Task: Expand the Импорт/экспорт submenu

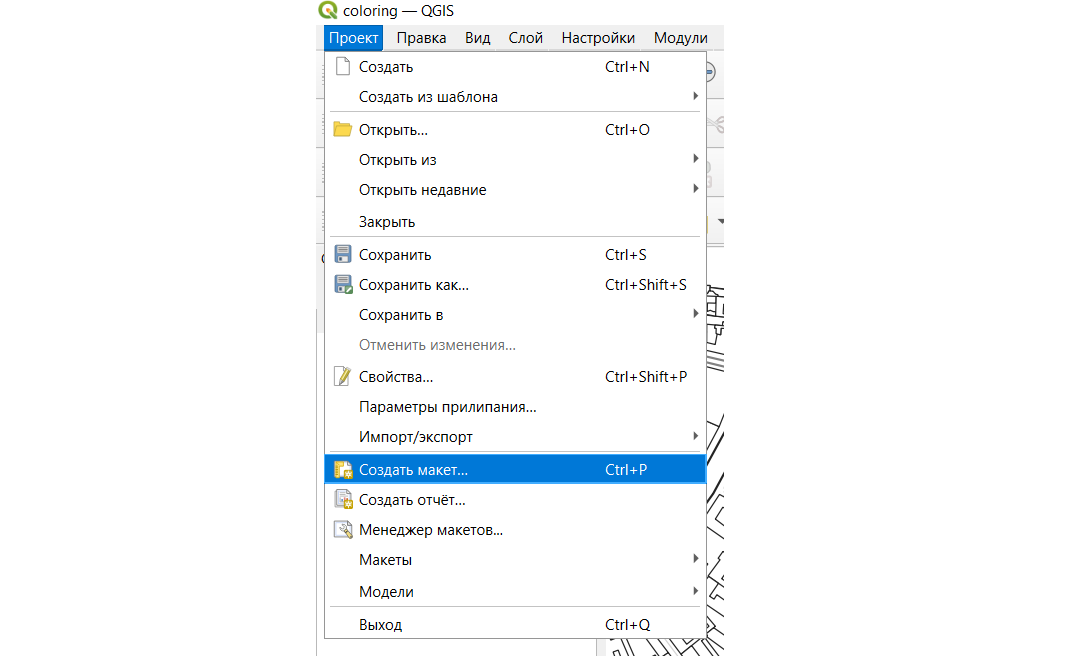Action: point(515,437)
